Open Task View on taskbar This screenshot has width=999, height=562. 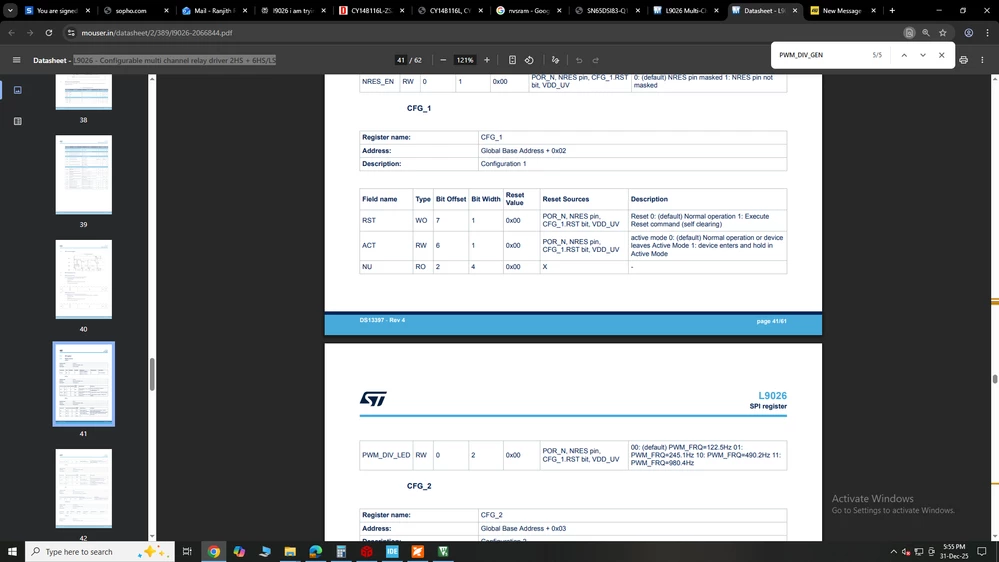[x=187, y=551]
